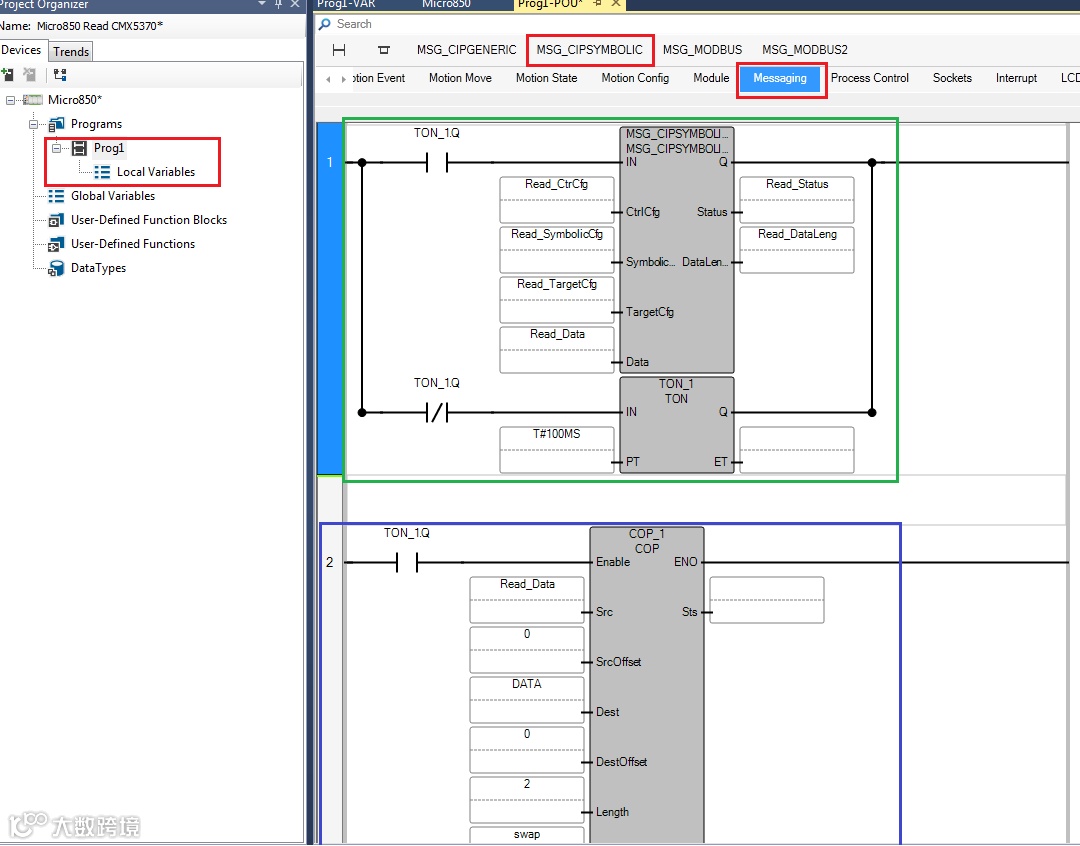Click the Read_CtrlCfg variable box
This screenshot has height=846, width=1080.
tap(557, 200)
